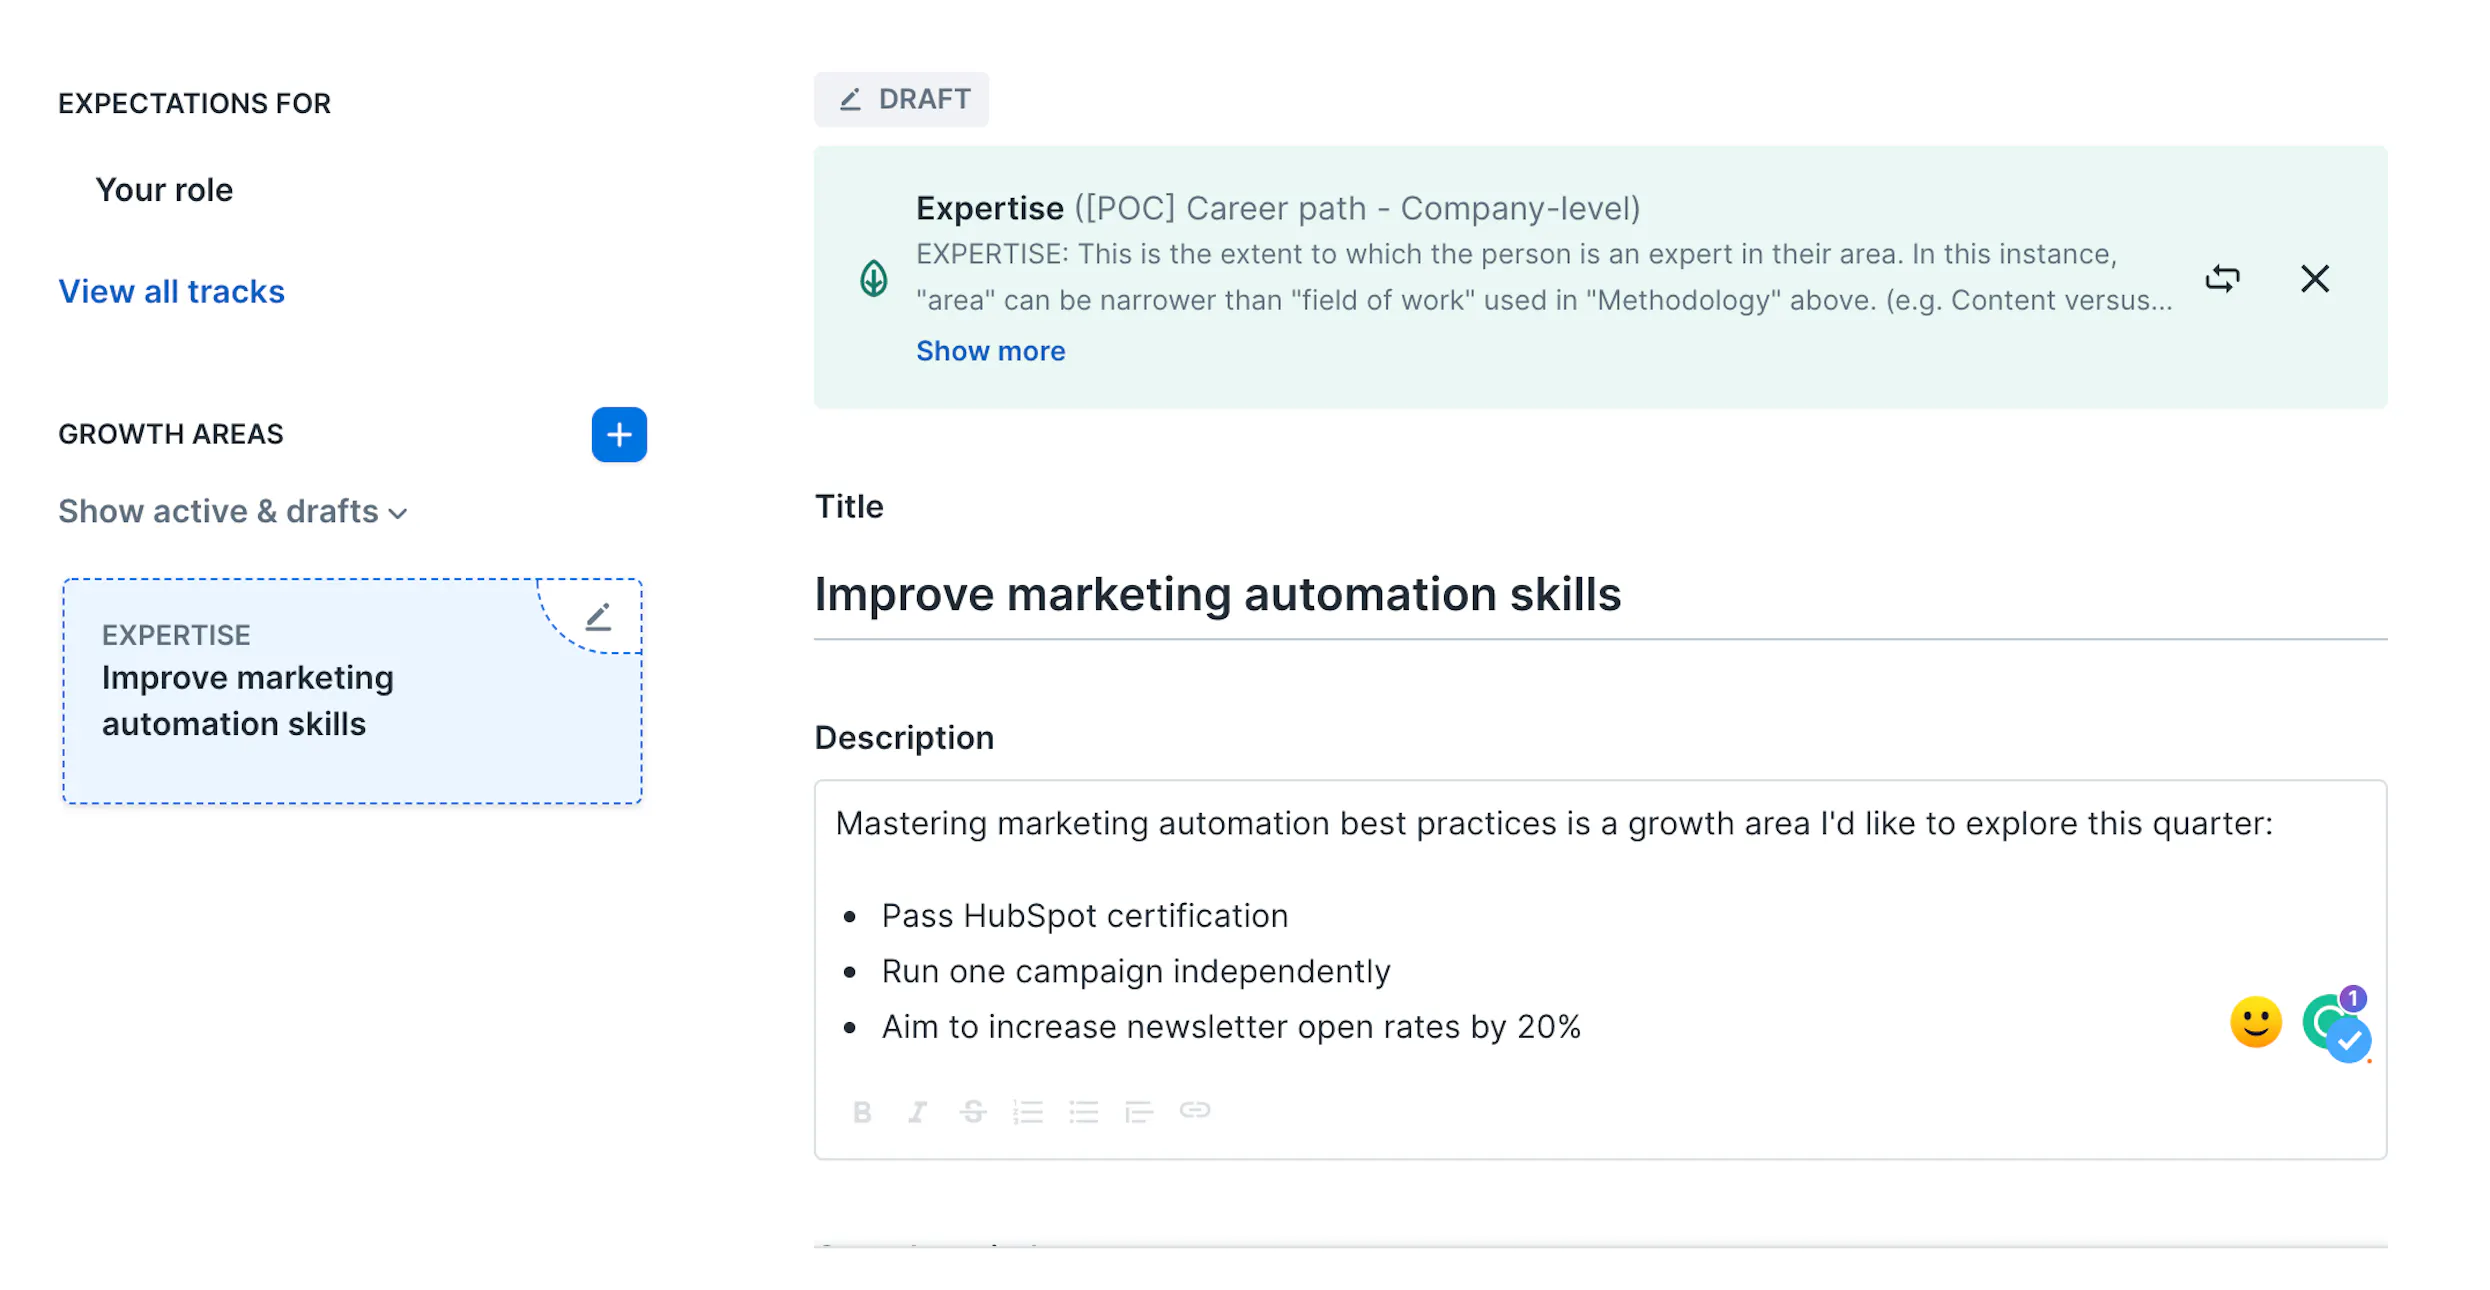The height and width of the screenshot is (1290, 2490).
Task: Apply indent formatting in description toolbar
Action: tap(1139, 1111)
